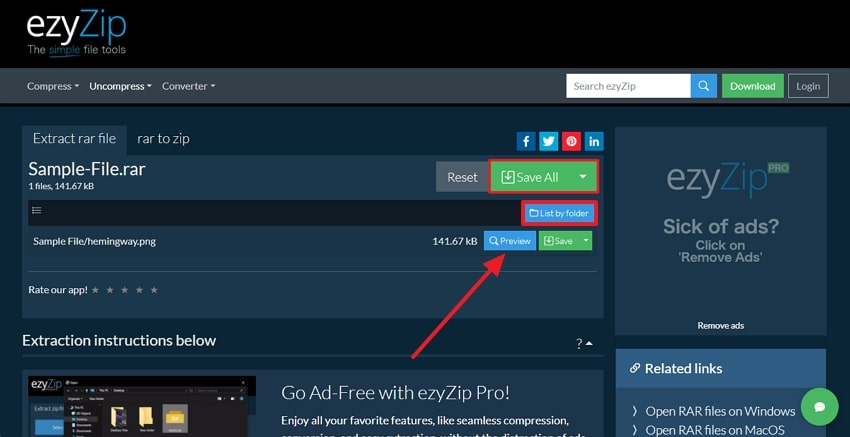The height and width of the screenshot is (437, 850).
Task: Click Sample File/hemingway.png file name
Action: tap(94, 241)
